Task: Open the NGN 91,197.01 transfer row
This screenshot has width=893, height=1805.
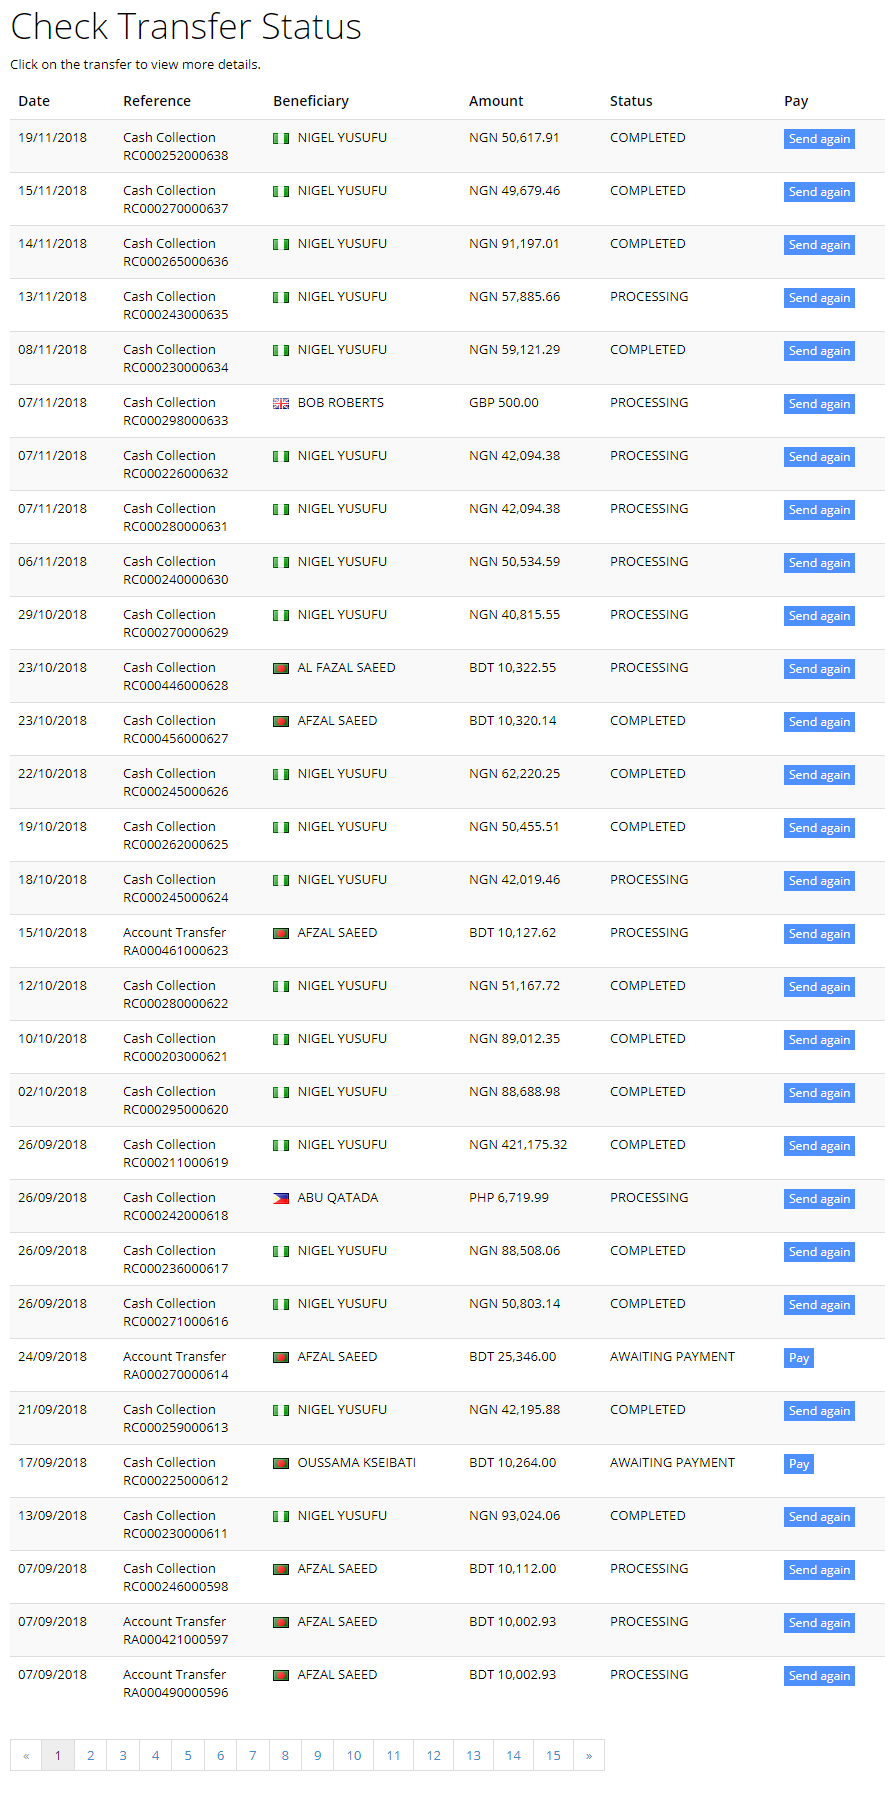Action: 447,252
